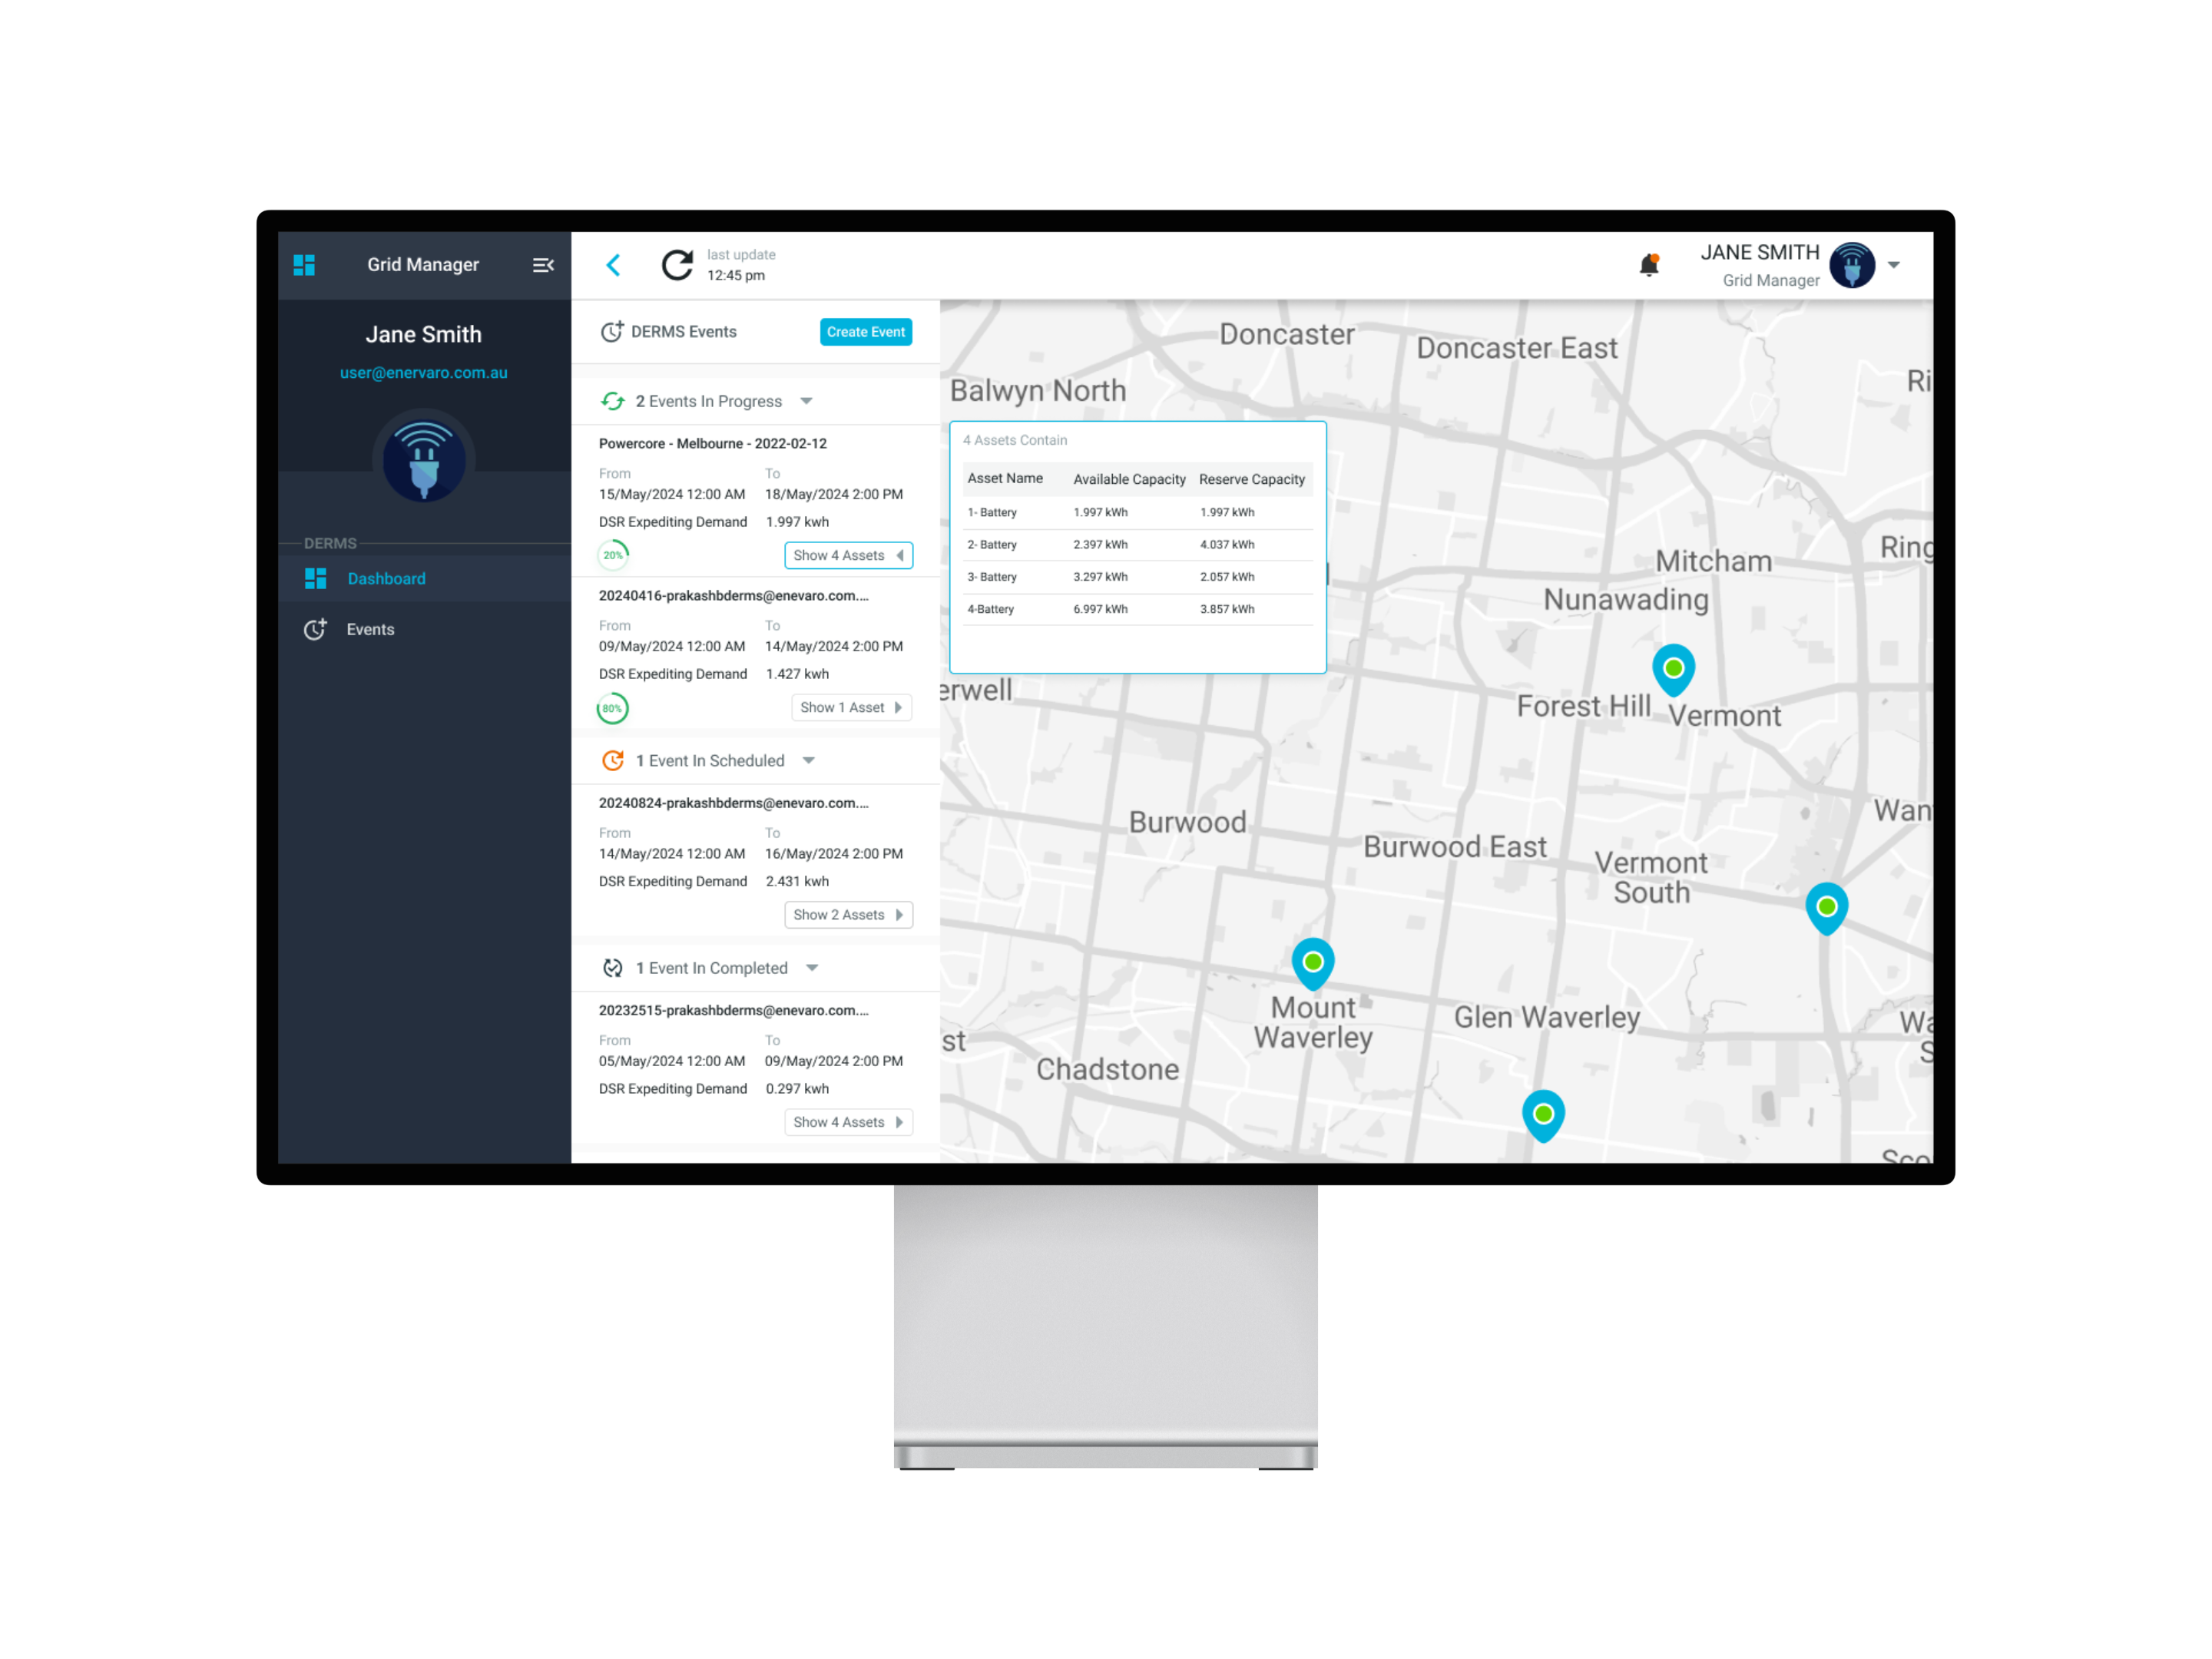This screenshot has width=2212, height=1659.
Task: Click the back arrow chevron
Action: (613, 265)
